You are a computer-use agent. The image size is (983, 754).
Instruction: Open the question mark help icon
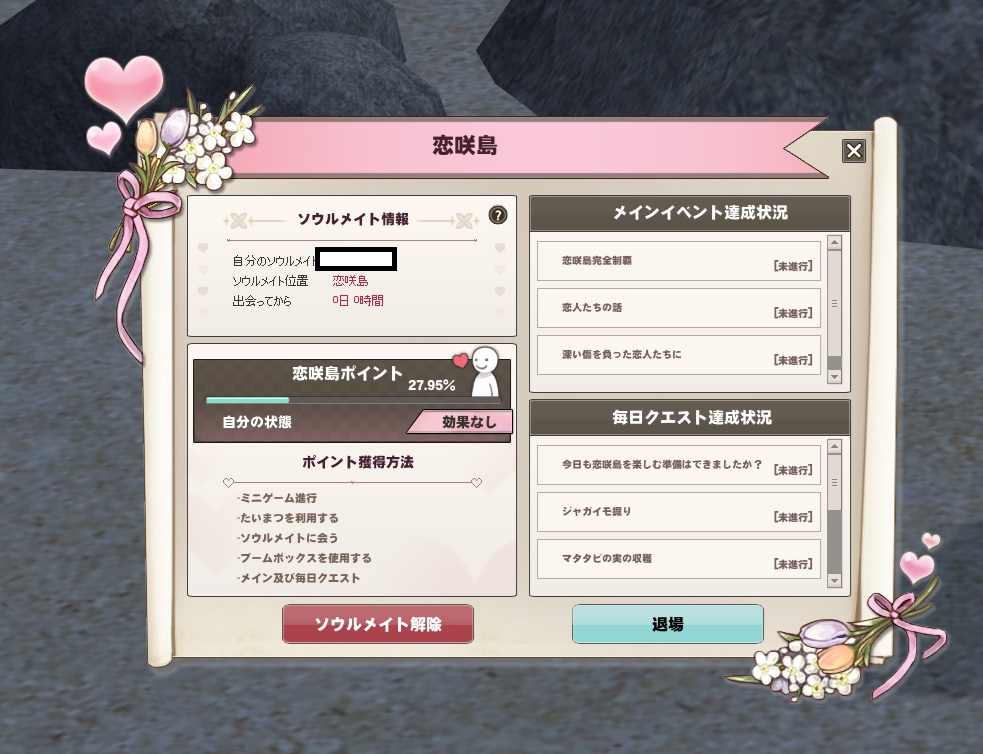pyautogui.click(x=497, y=216)
